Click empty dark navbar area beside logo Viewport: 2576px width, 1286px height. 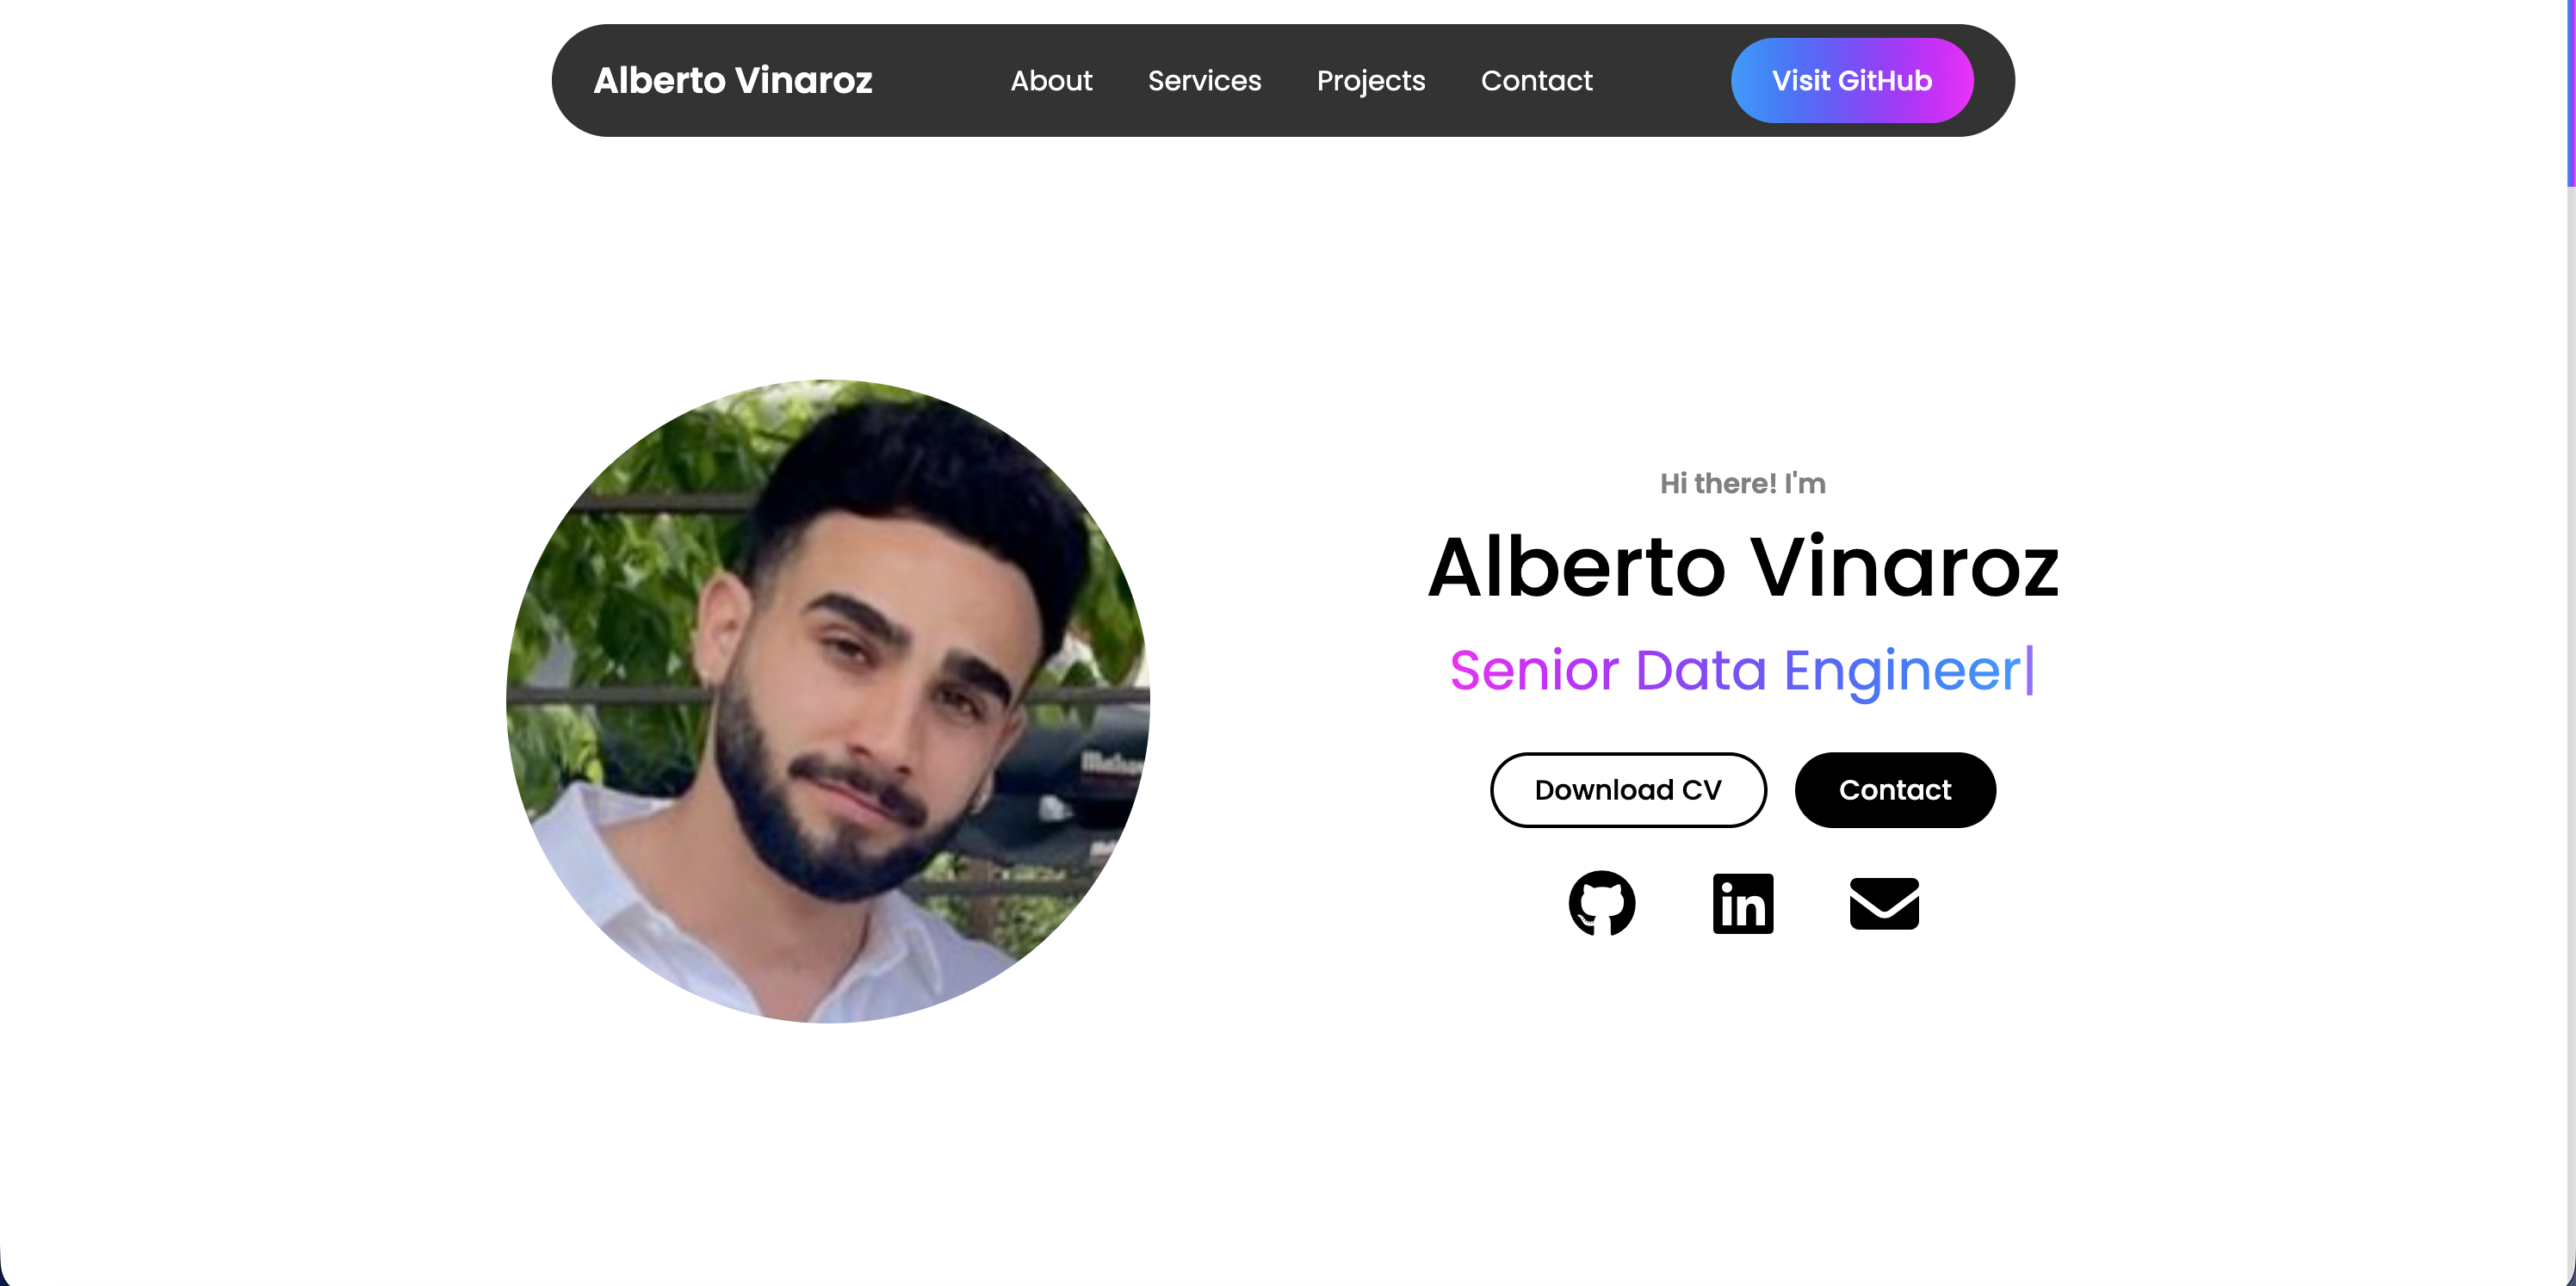point(940,81)
